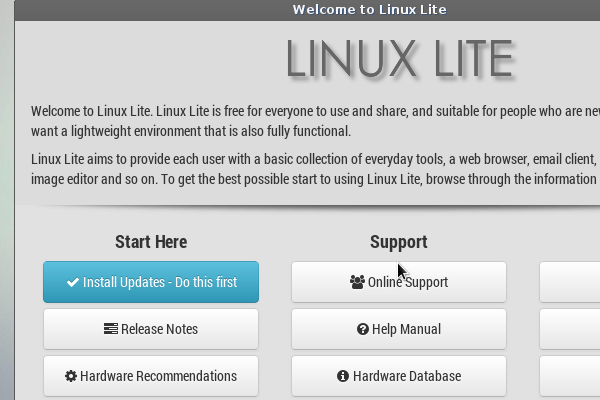Click the Welcome to Linux Lite title bar

tap(307, 10)
